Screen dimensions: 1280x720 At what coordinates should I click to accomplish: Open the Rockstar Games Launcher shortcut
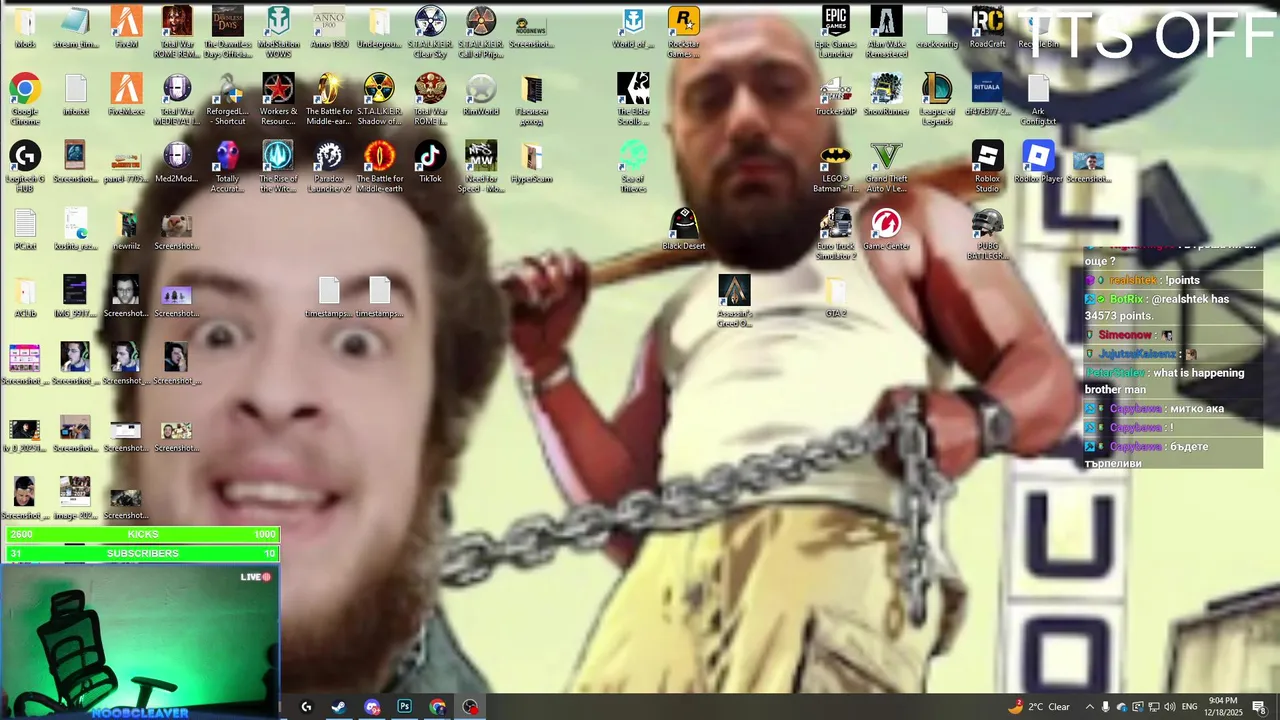click(x=684, y=32)
